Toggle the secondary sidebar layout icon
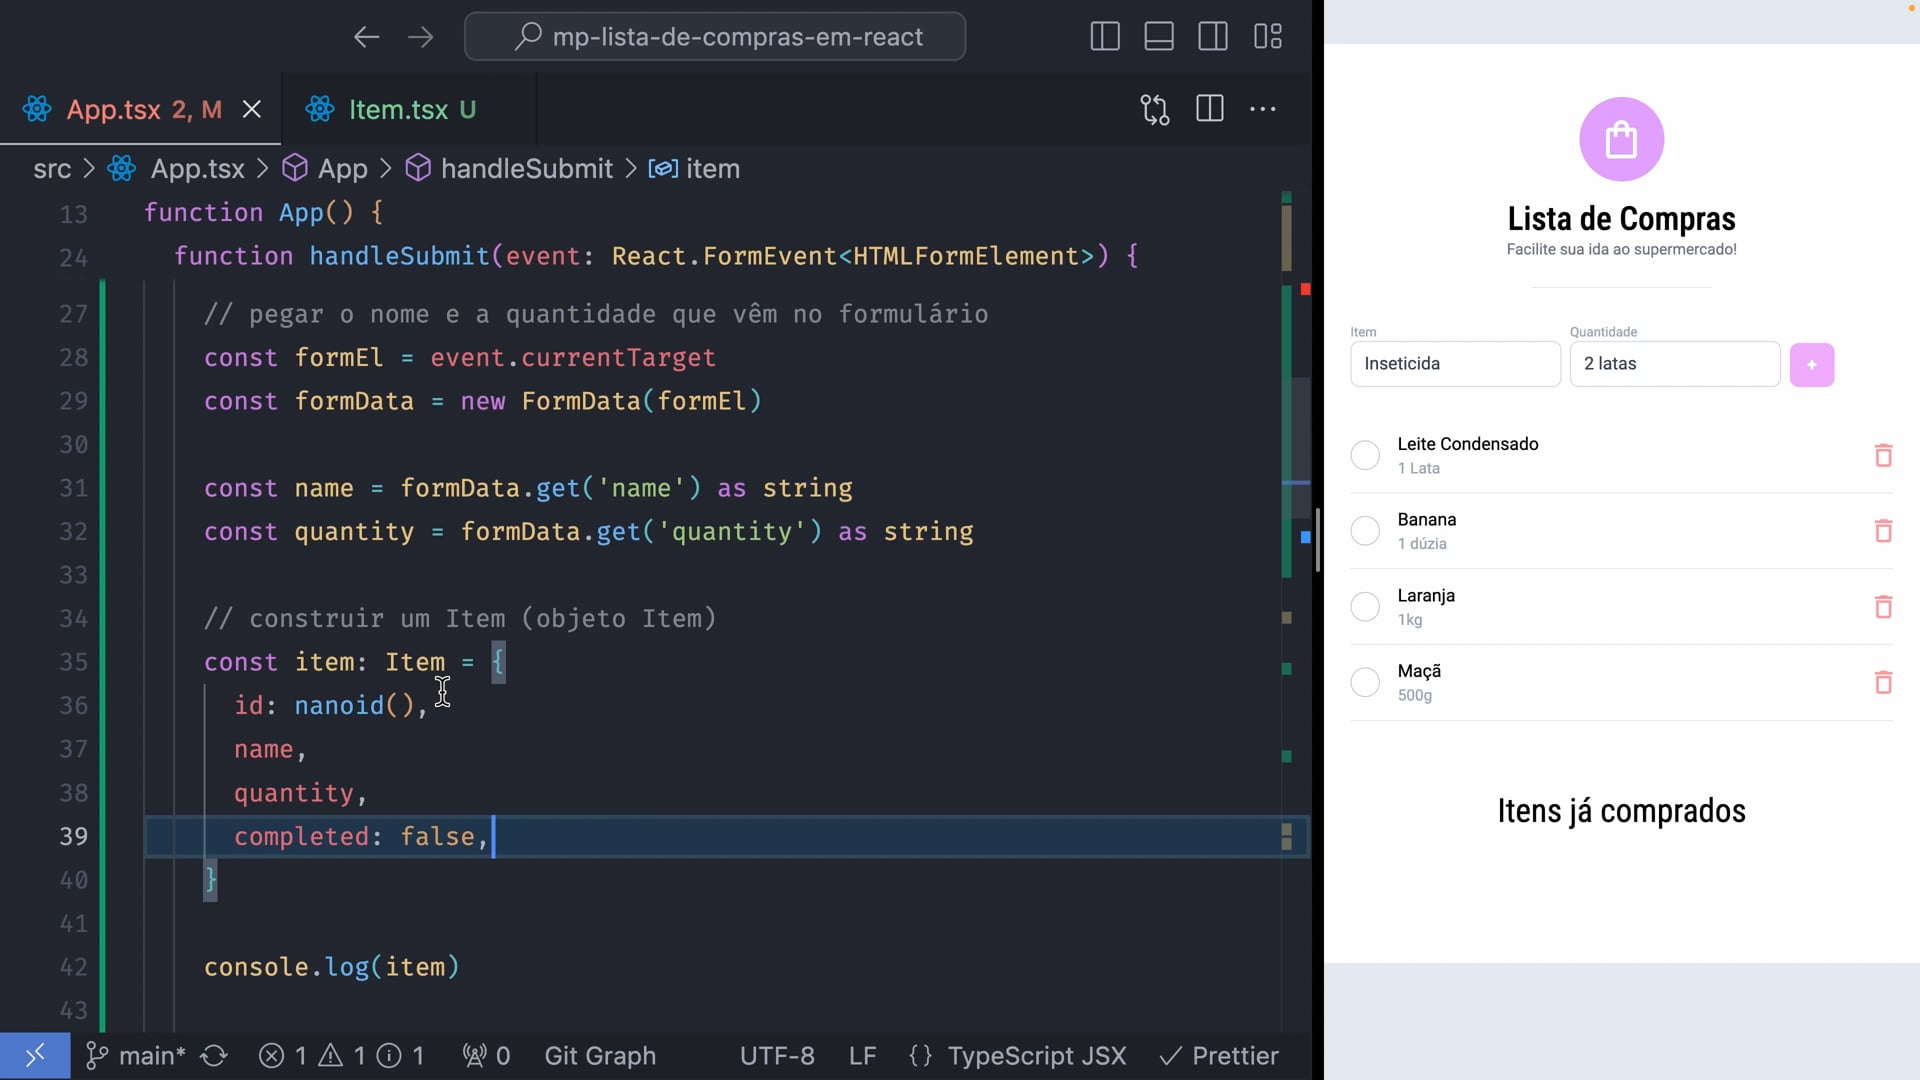The image size is (1920, 1080). click(1213, 37)
